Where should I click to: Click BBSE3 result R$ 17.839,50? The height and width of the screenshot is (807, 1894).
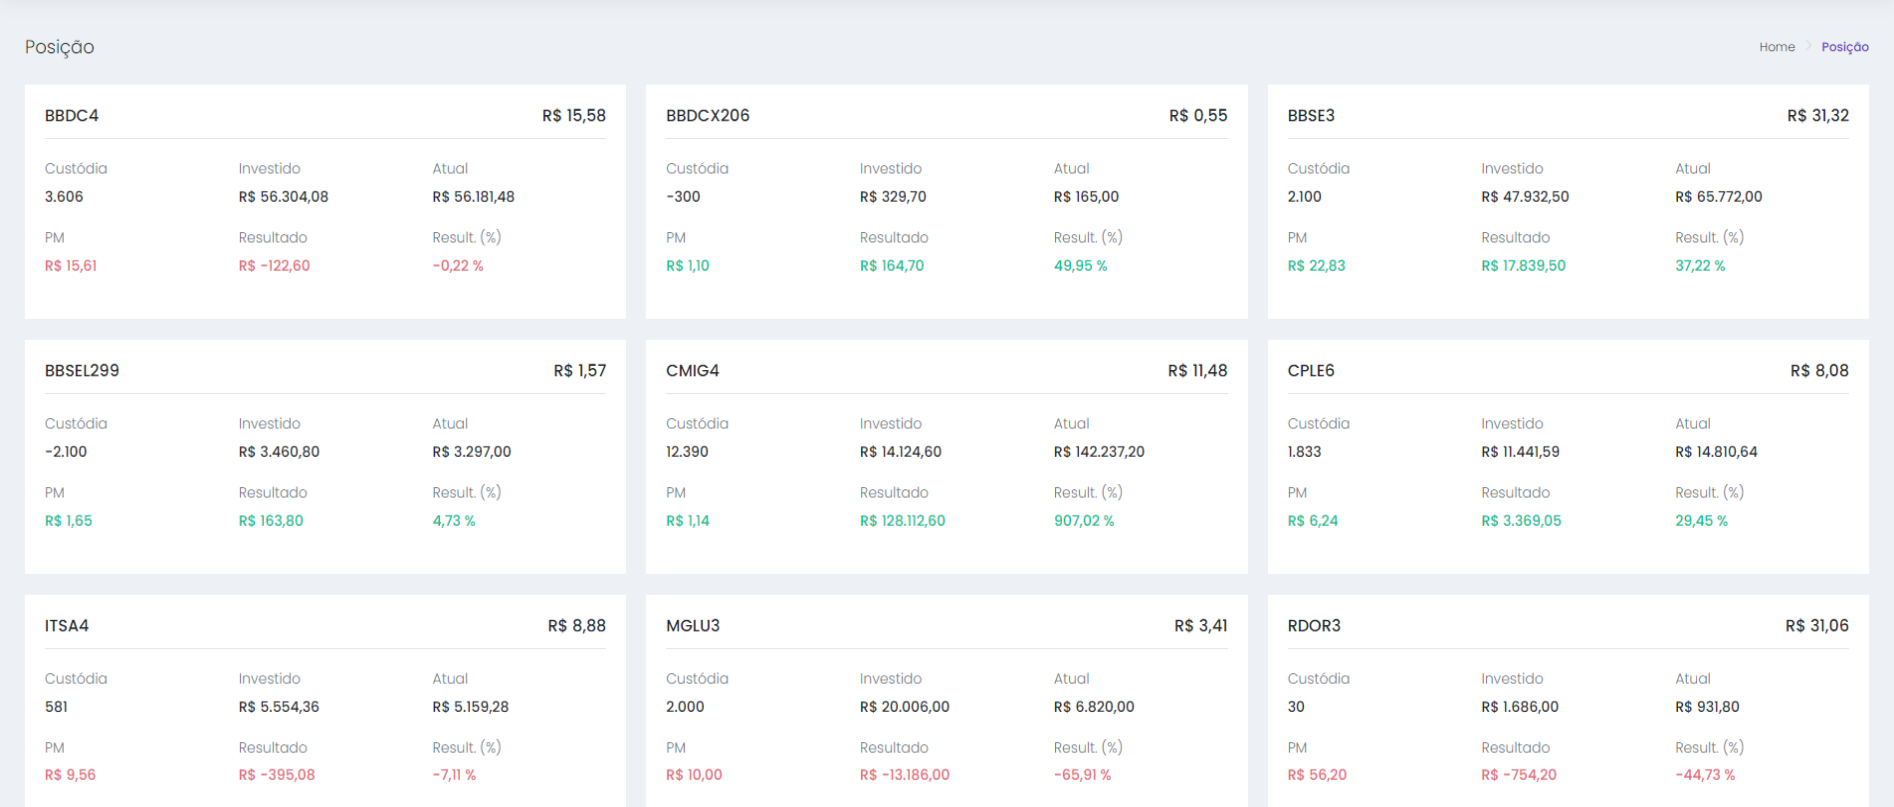point(1524,266)
